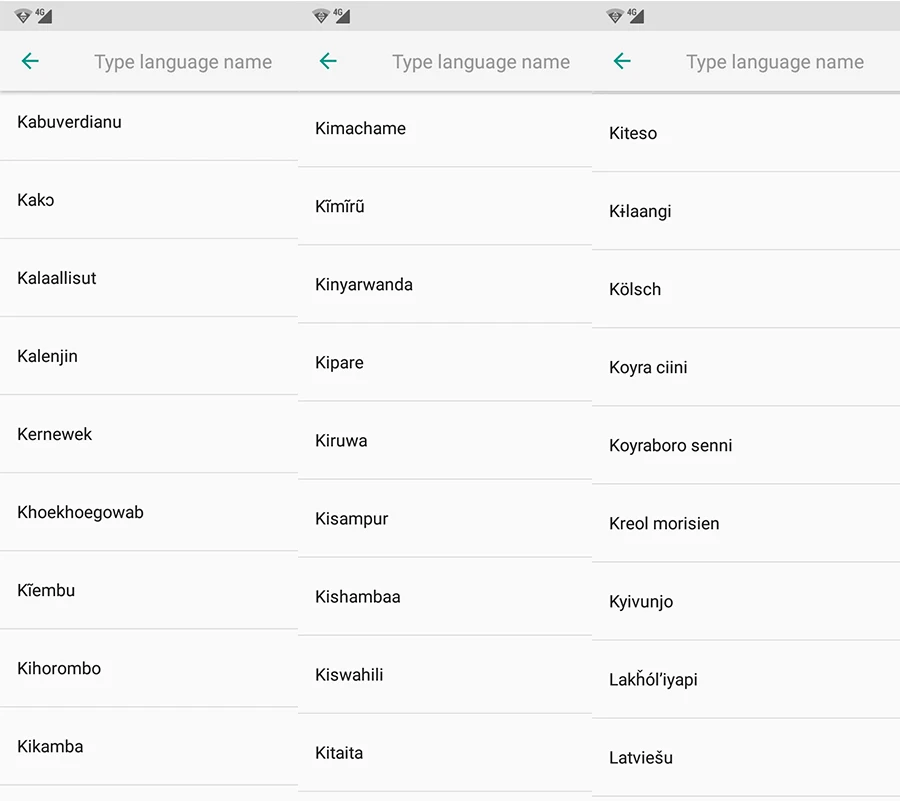The image size is (900, 801).
Task: Pick Kihorombo from the list
Action: point(149,668)
